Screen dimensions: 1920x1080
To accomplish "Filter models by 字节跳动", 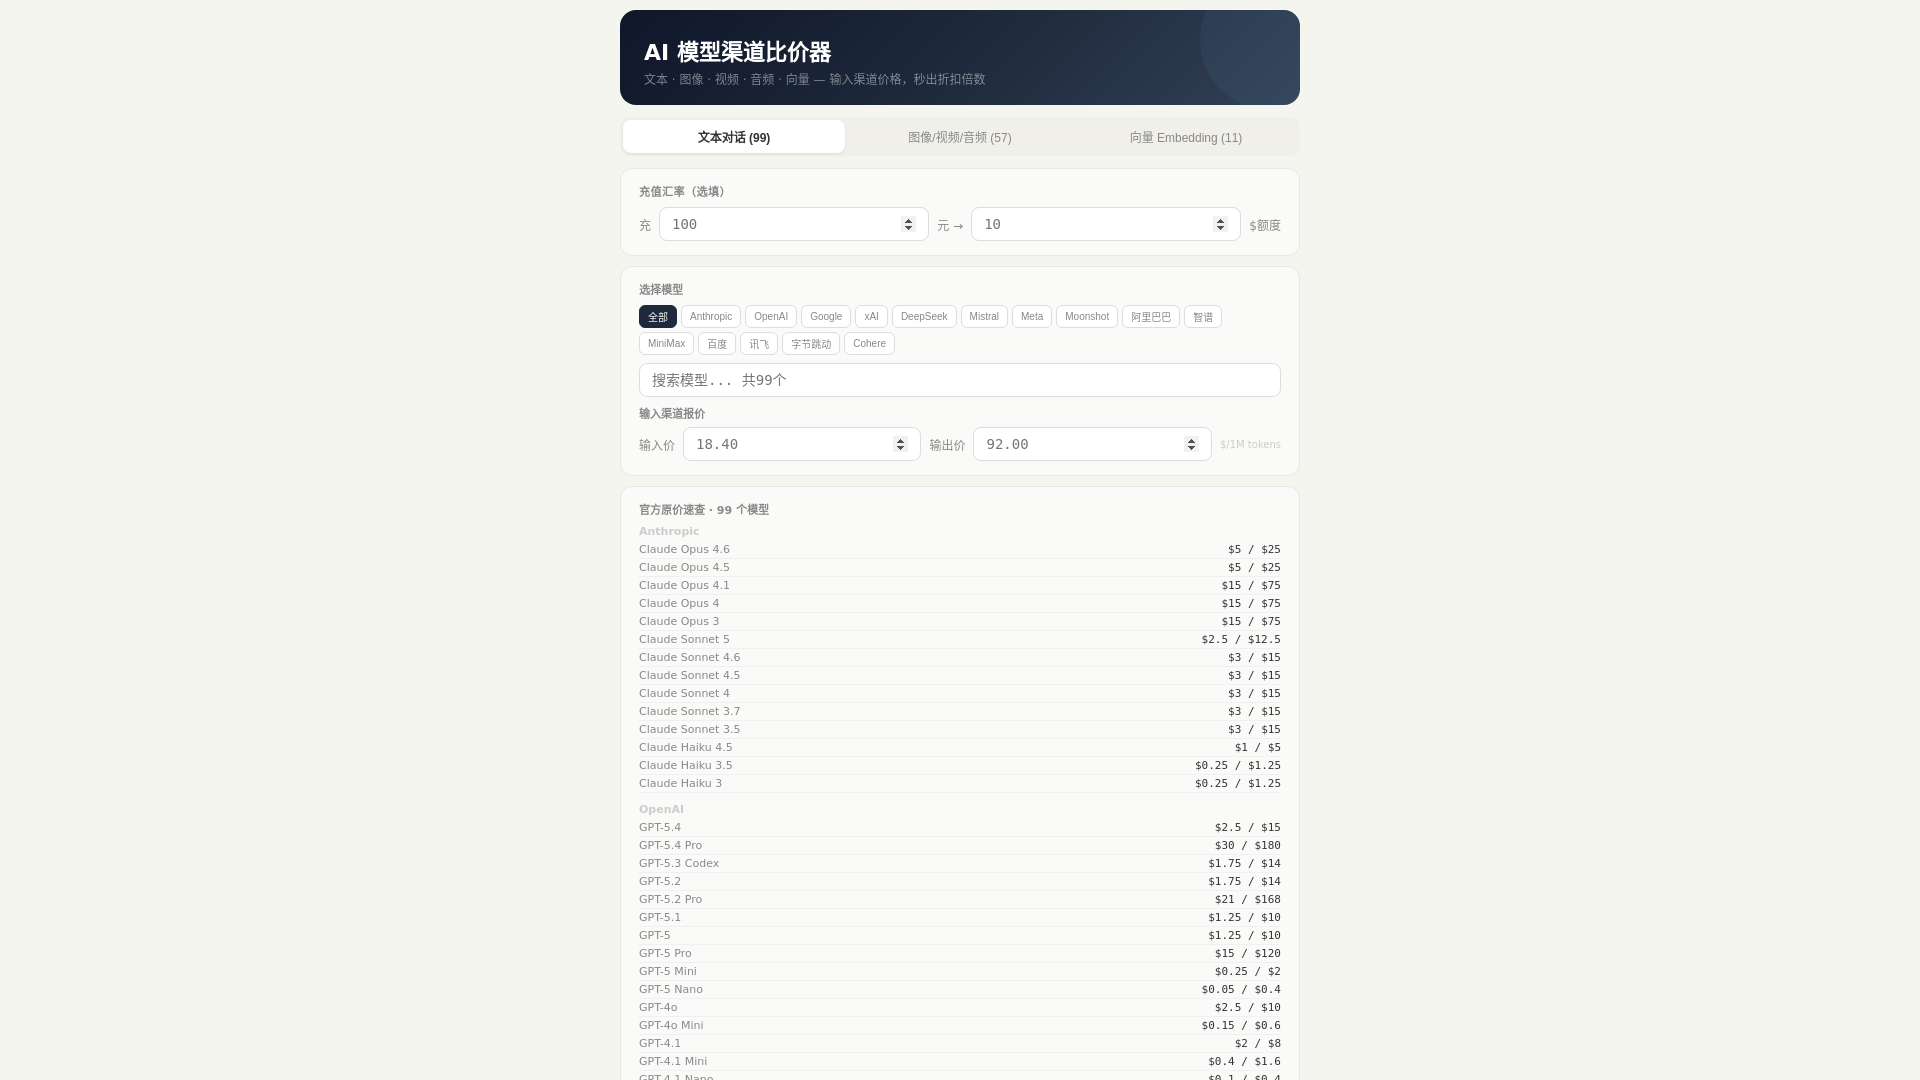I will click(x=811, y=344).
